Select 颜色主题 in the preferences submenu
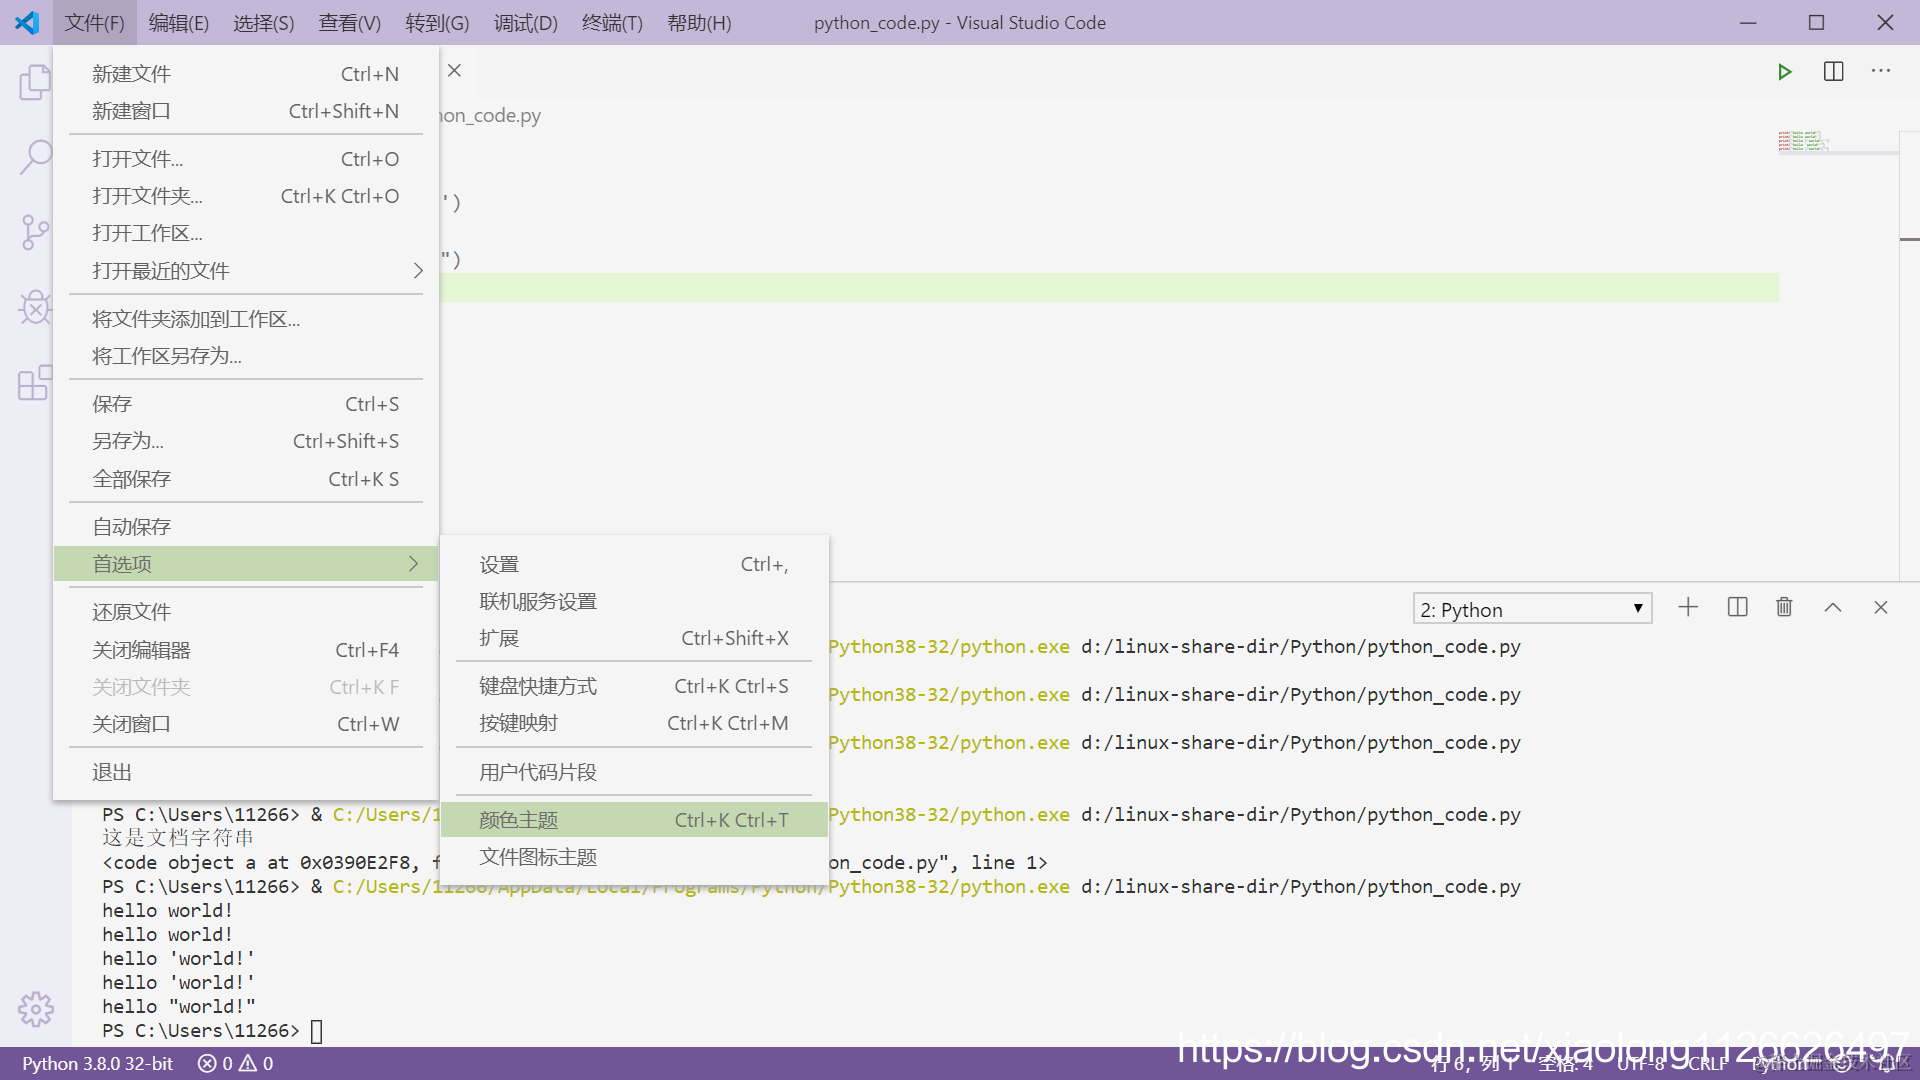The image size is (1920, 1080). tap(634, 820)
